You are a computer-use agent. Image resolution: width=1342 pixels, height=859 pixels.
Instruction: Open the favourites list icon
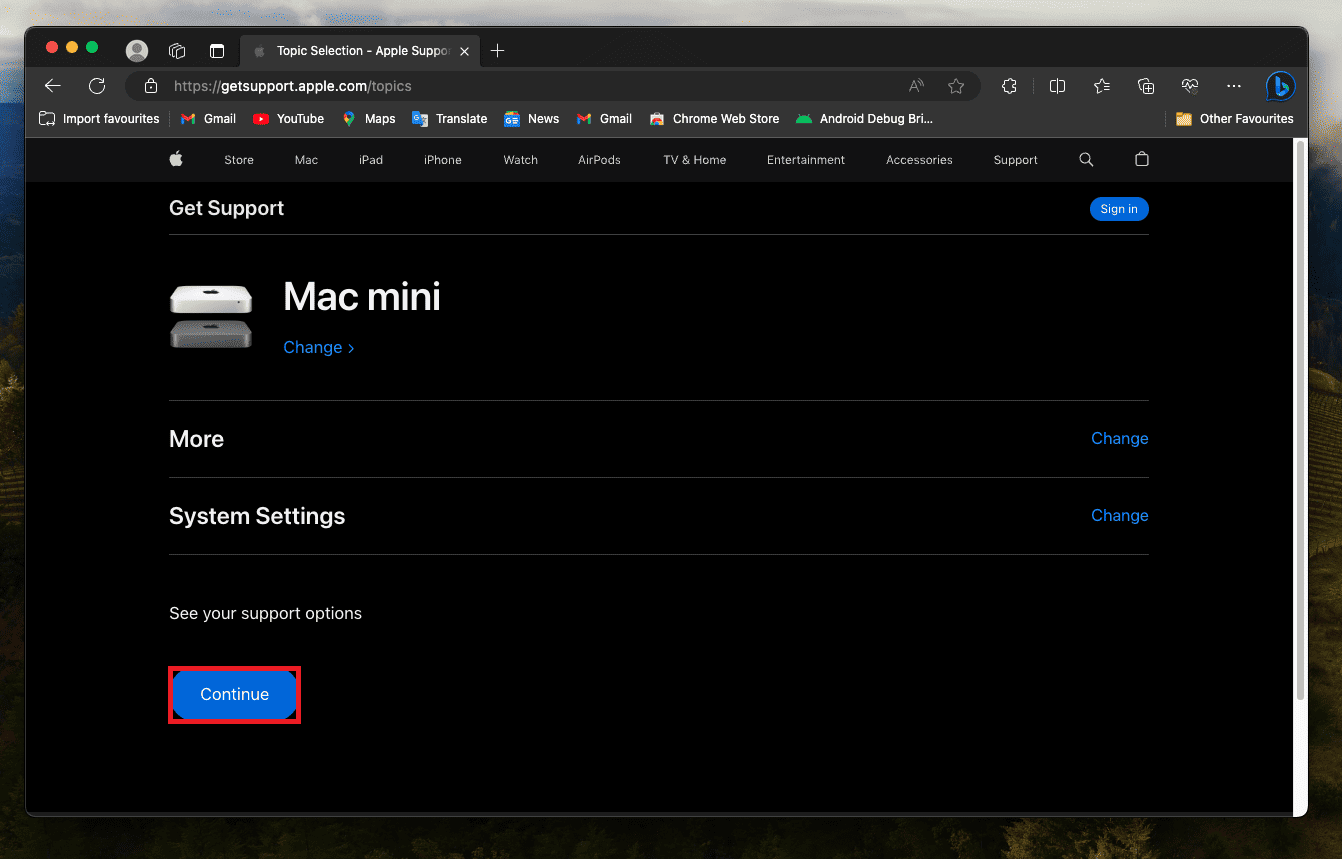pos(1102,86)
